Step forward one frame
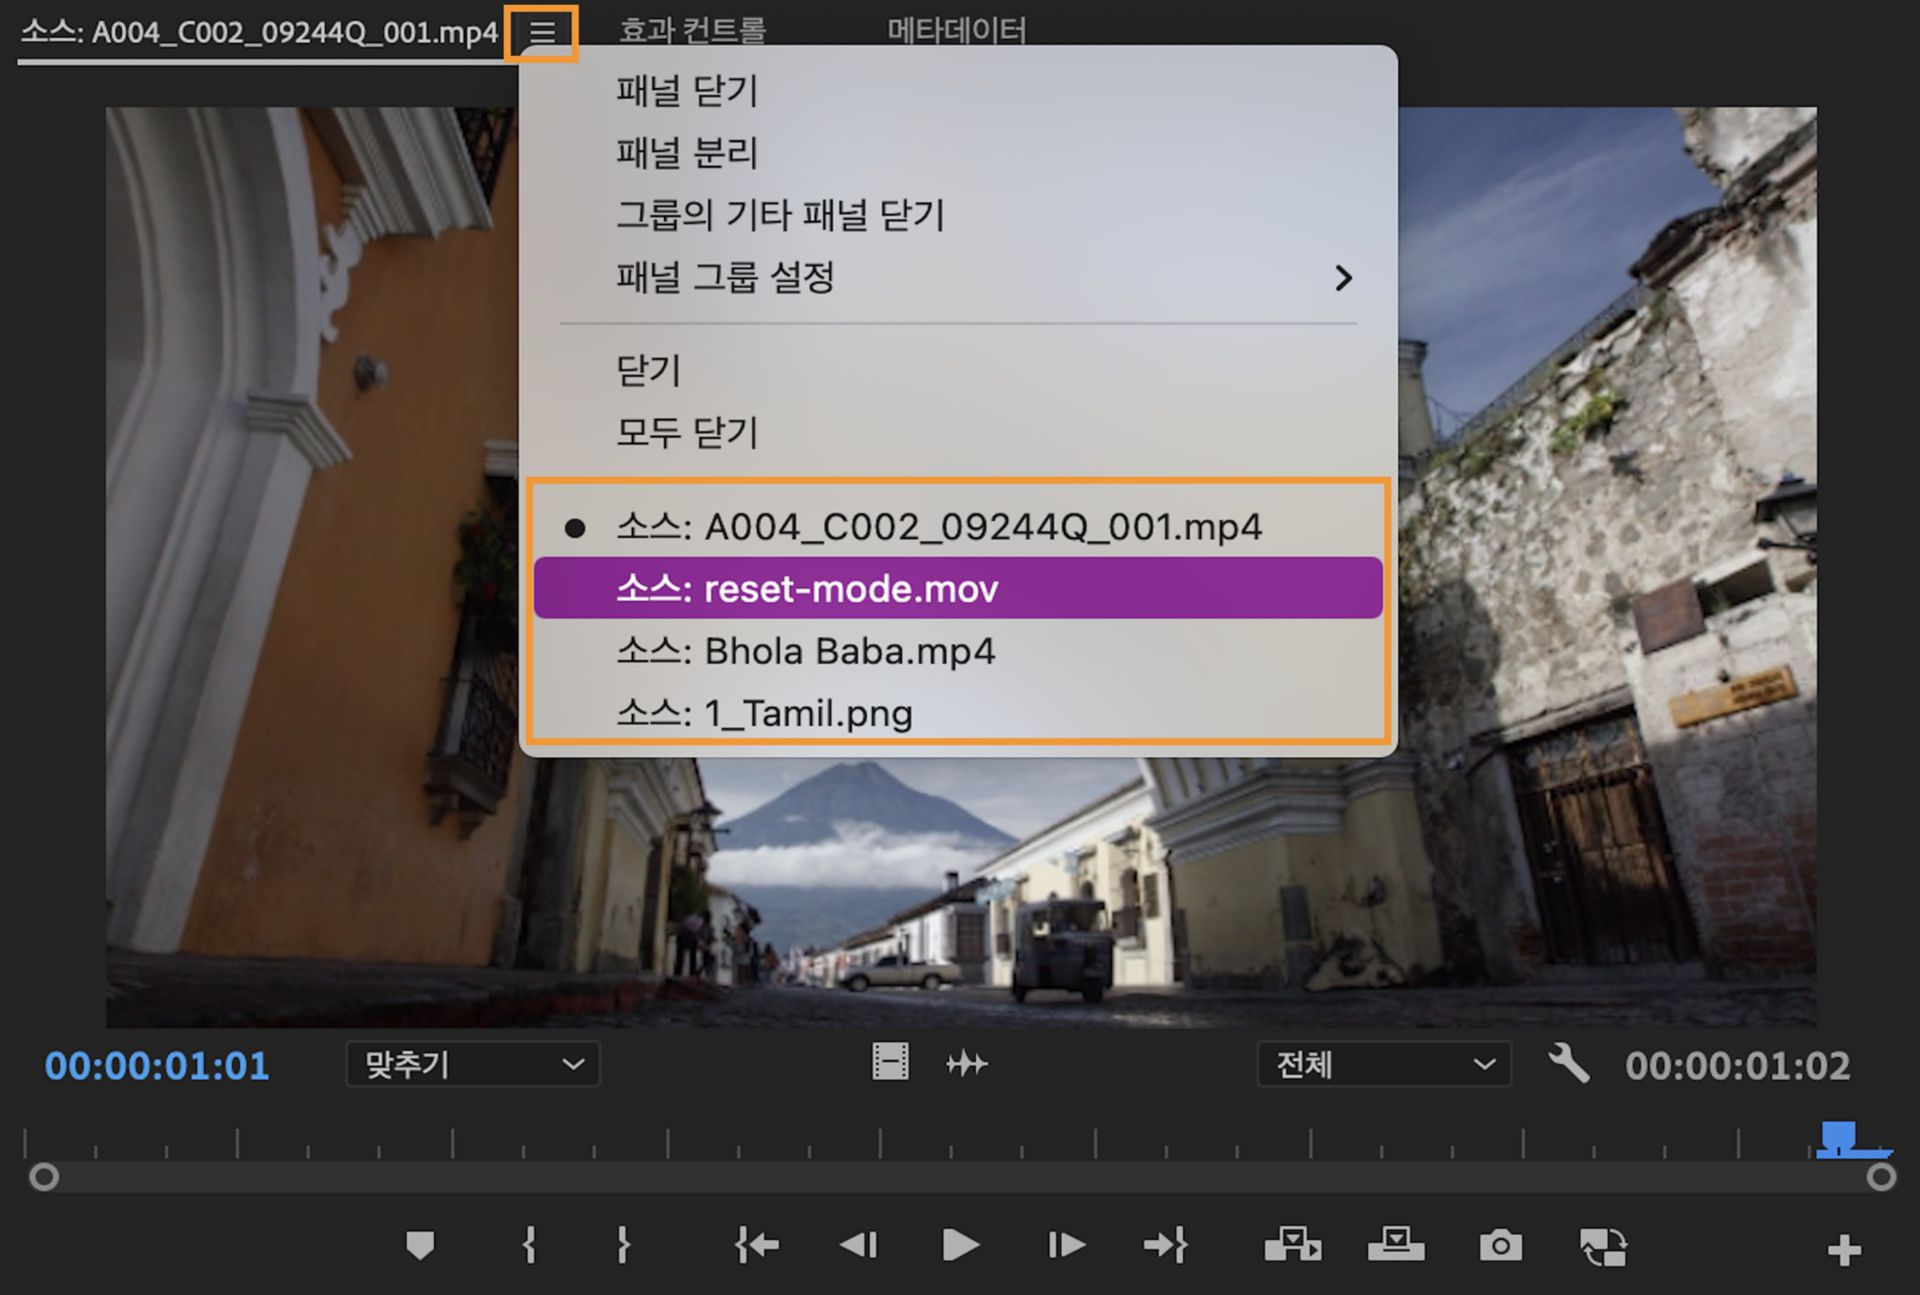The width and height of the screenshot is (1920, 1295). pos(1065,1246)
